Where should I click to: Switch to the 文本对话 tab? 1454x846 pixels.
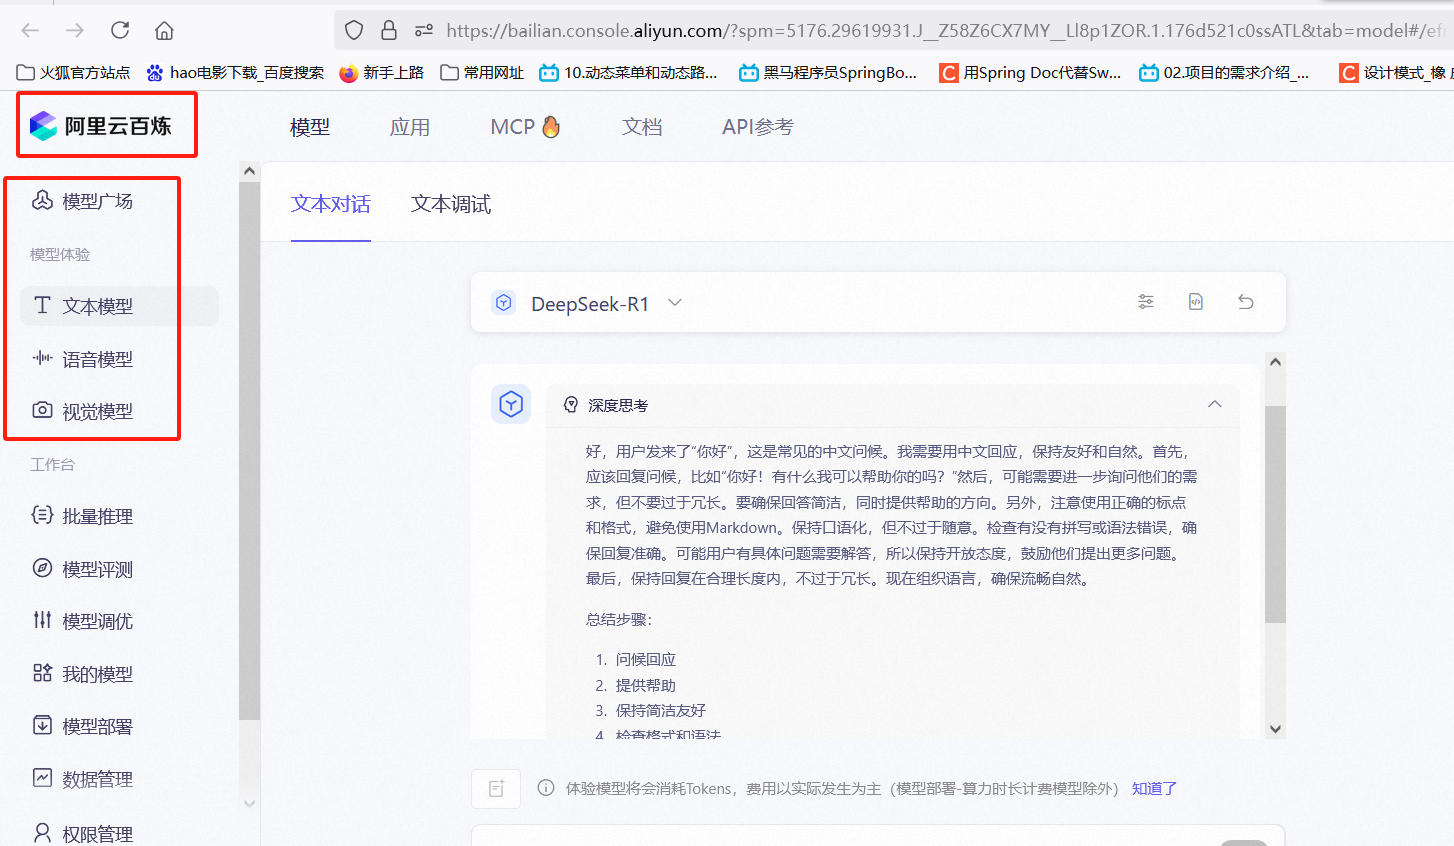tap(331, 204)
